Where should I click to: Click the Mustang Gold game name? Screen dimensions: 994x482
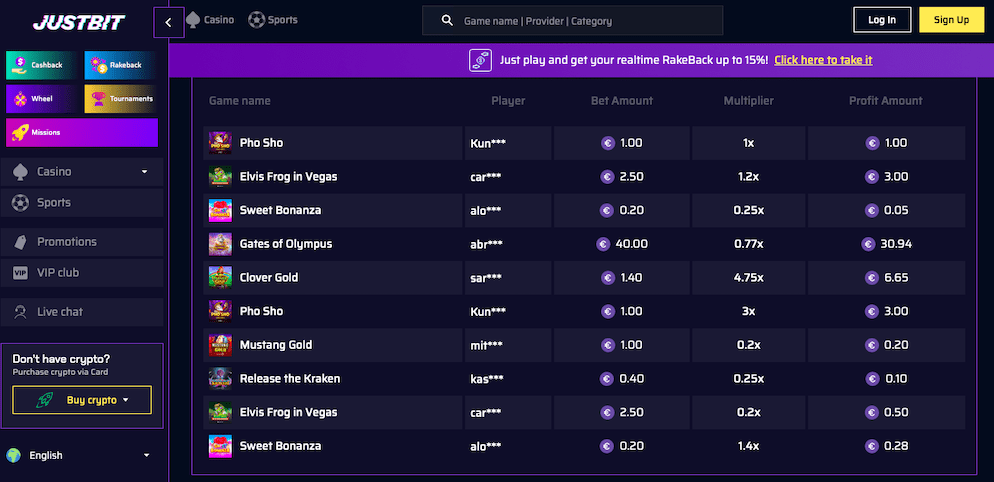pyautogui.click(x=276, y=345)
